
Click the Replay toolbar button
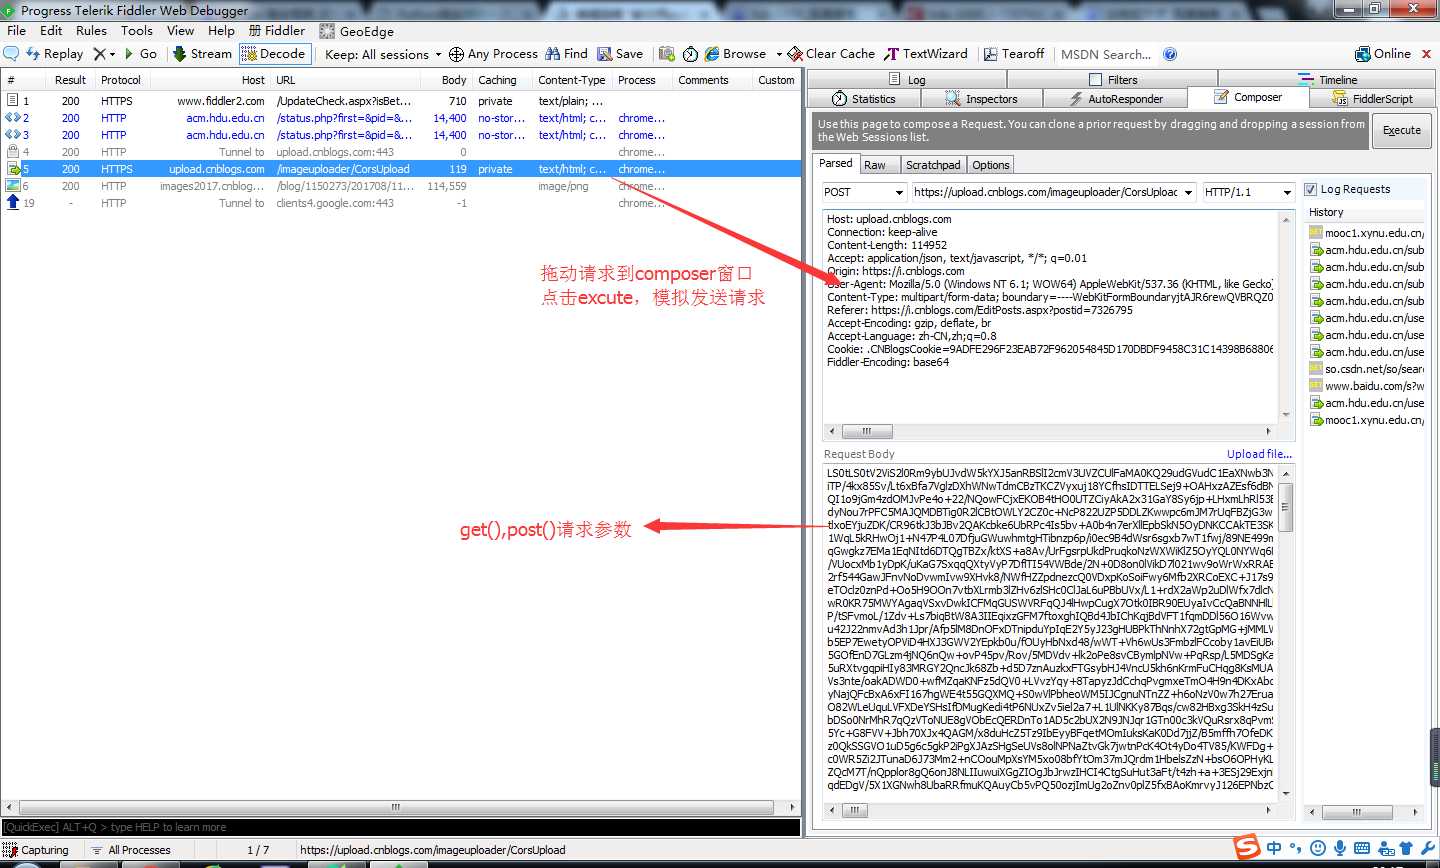[x=54, y=54]
